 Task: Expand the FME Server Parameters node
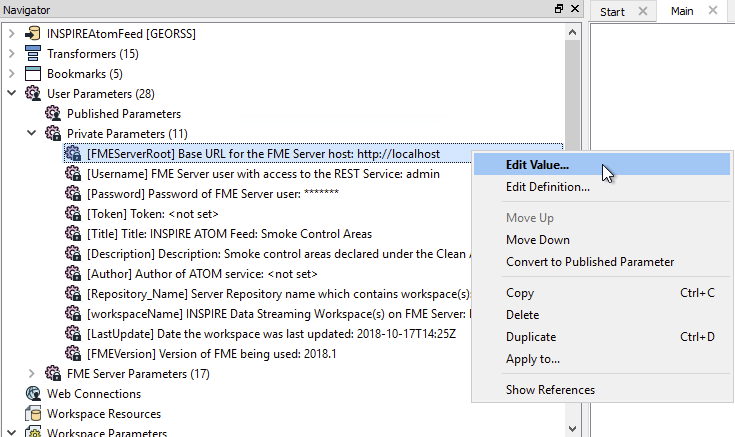tap(31, 374)
